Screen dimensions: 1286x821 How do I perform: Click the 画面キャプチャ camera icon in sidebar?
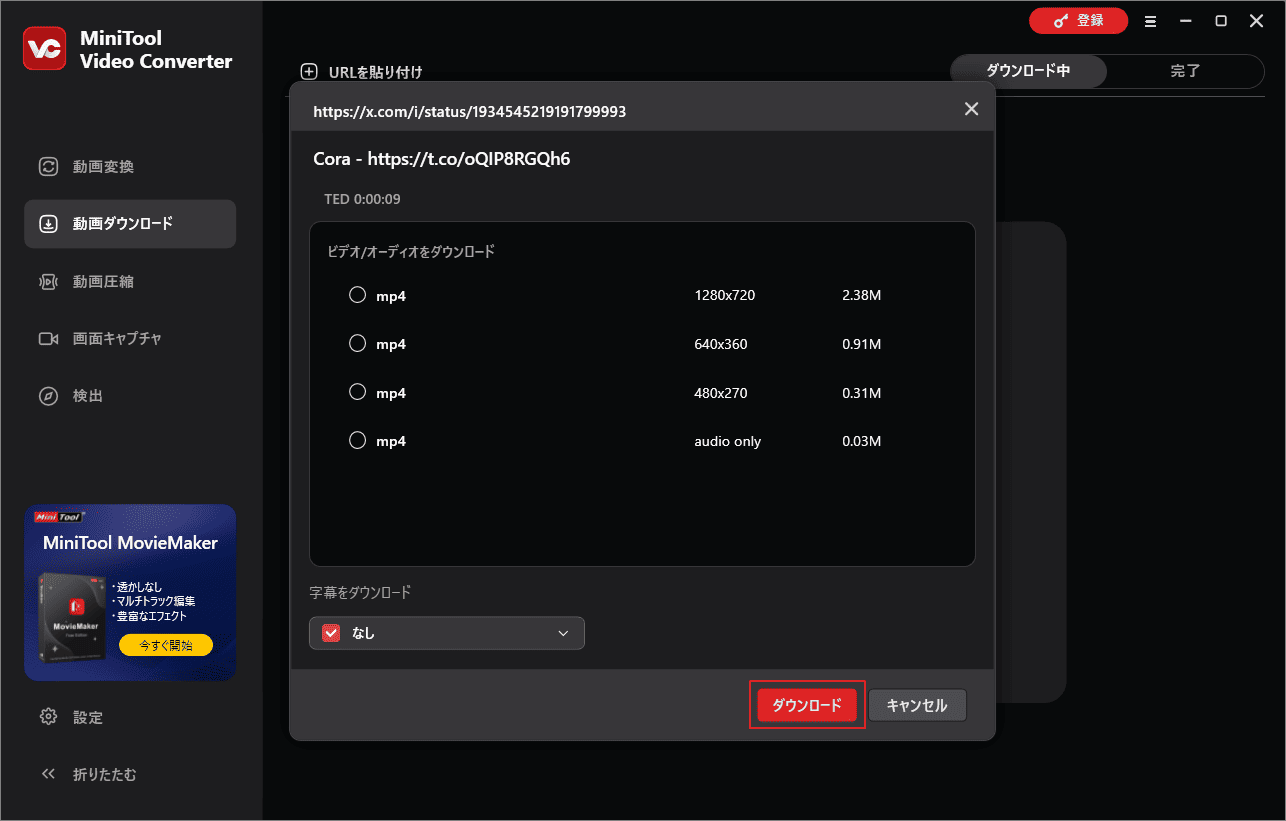coord(48,339)
